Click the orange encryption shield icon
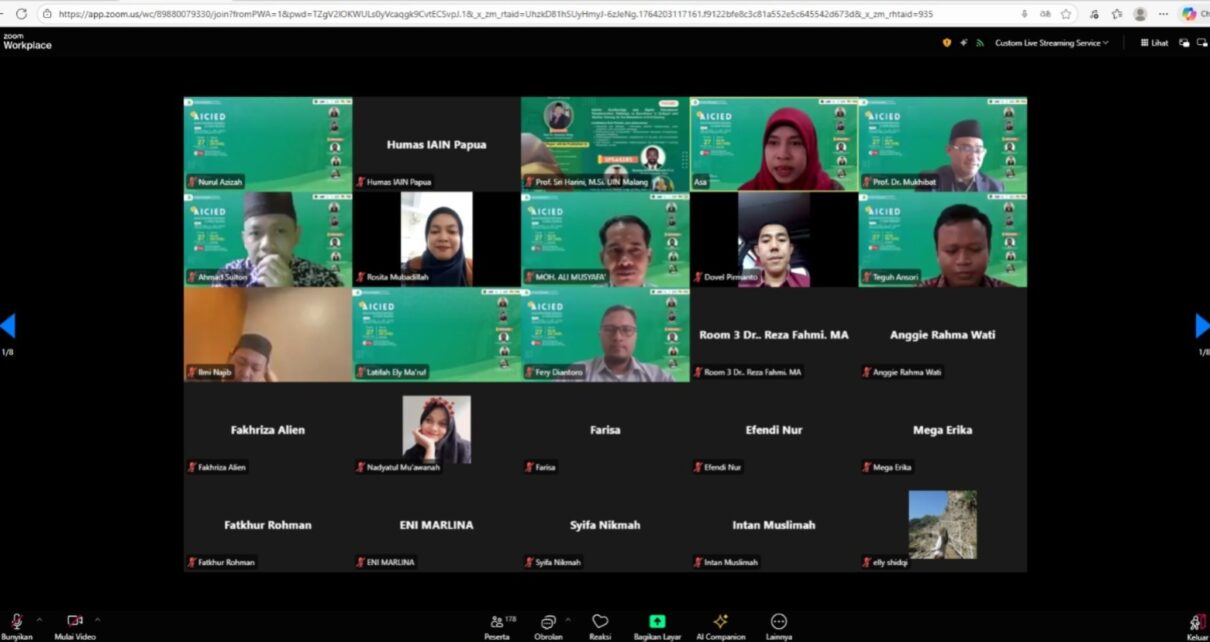The image size is (1210, 642). click(947, 43)
